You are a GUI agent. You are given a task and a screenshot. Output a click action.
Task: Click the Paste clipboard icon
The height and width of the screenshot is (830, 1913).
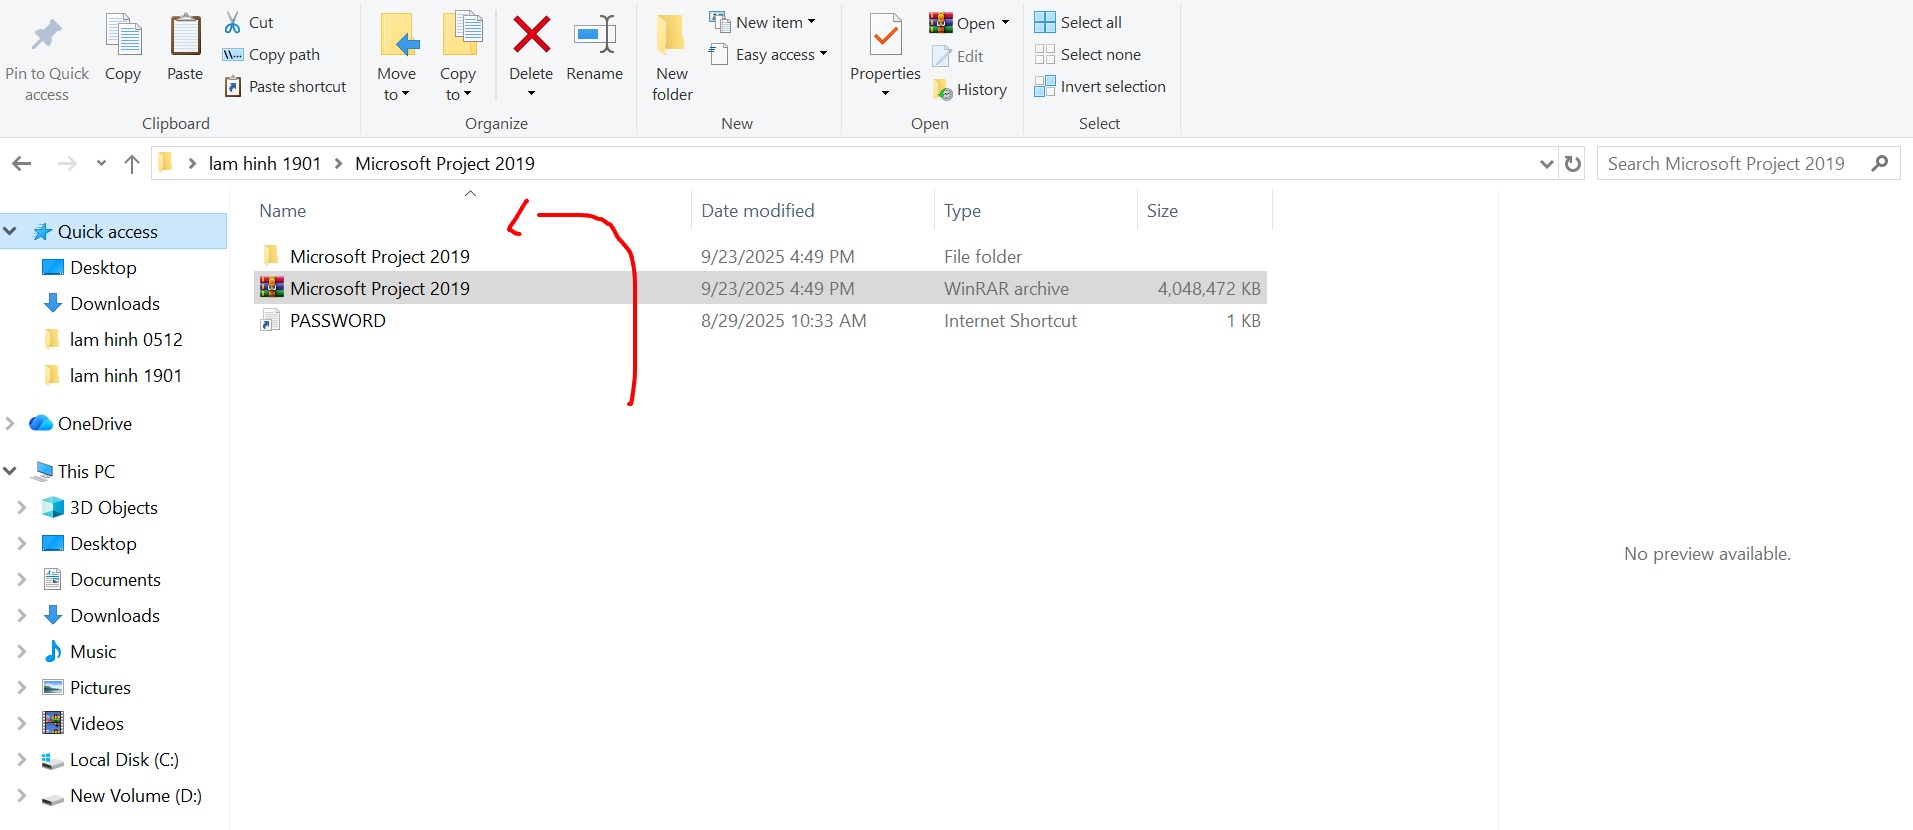pyautogui.click(x=185, y=36)
